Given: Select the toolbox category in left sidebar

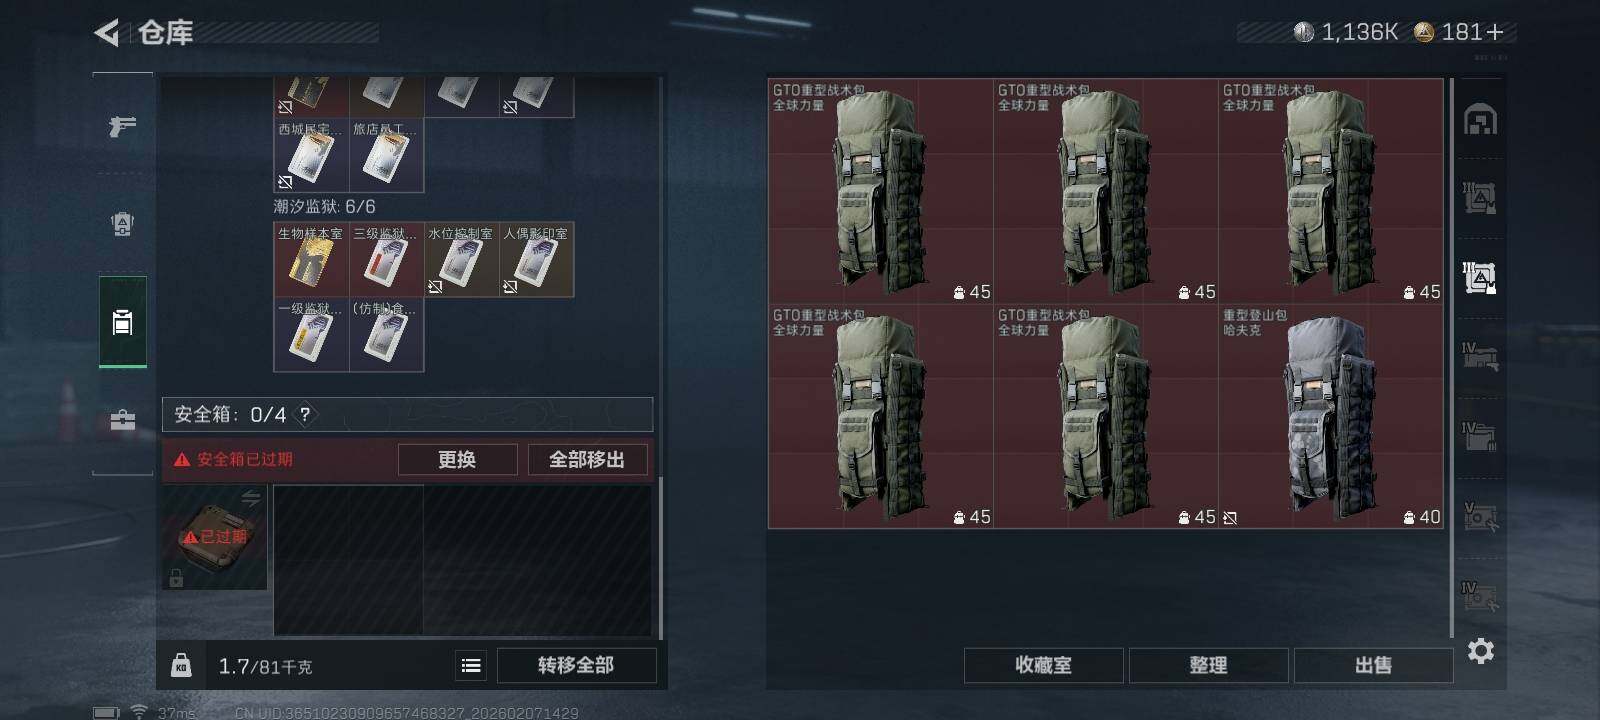Looking at the screenshot, I should click(122, 420).
